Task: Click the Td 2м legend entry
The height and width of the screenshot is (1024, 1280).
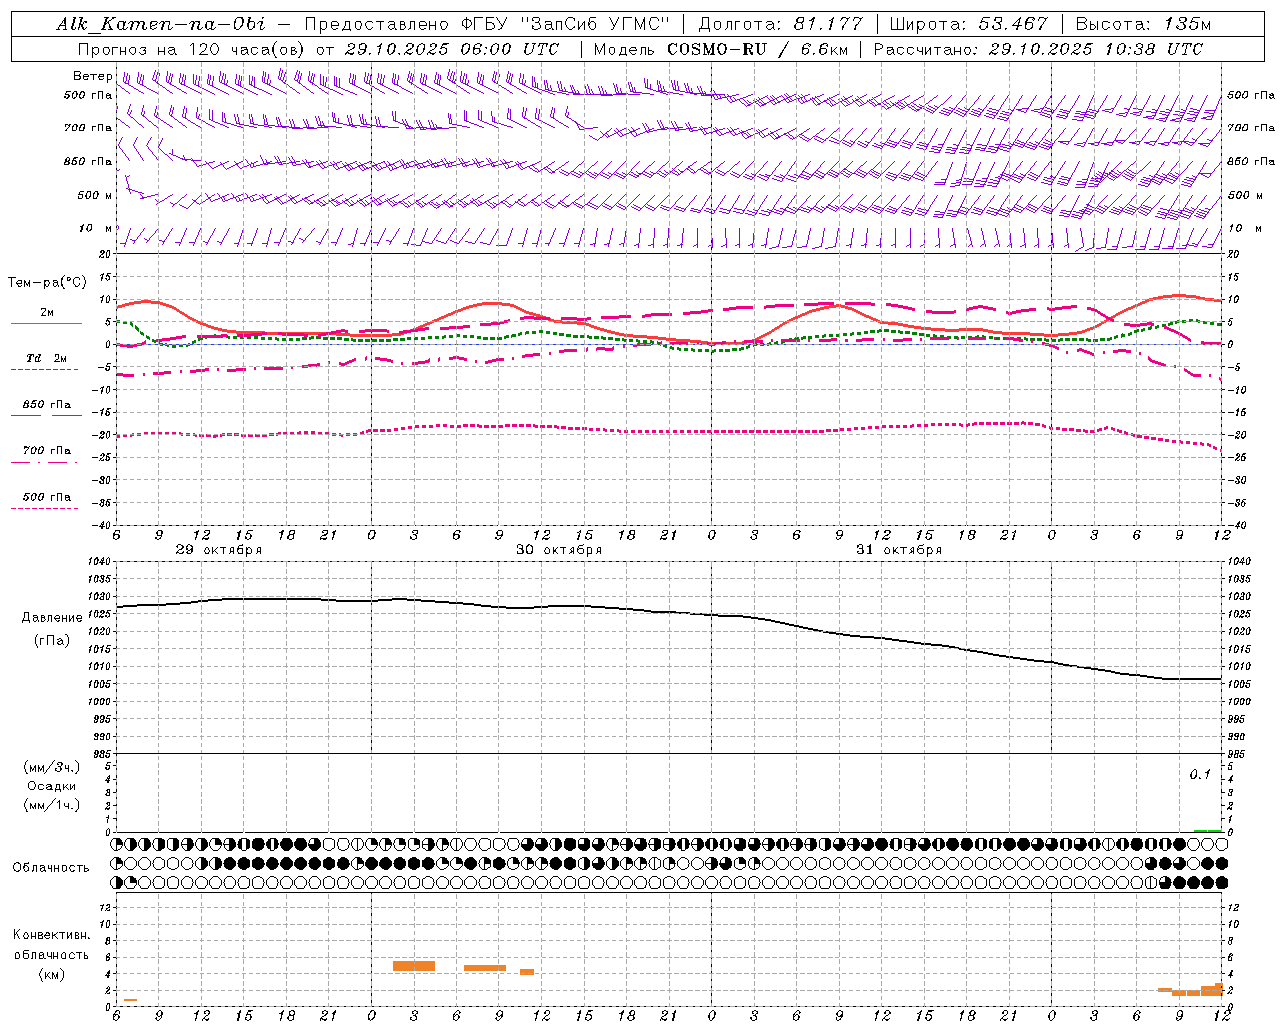Action: click(x=47, y=358)
